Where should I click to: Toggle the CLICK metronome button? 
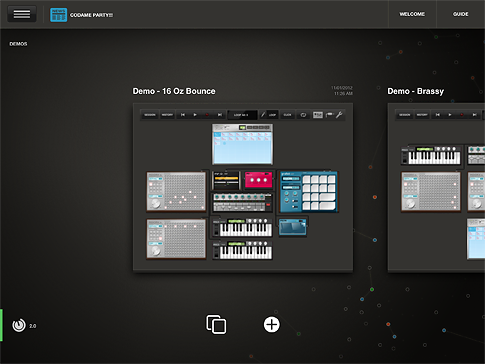pos(287,115)
